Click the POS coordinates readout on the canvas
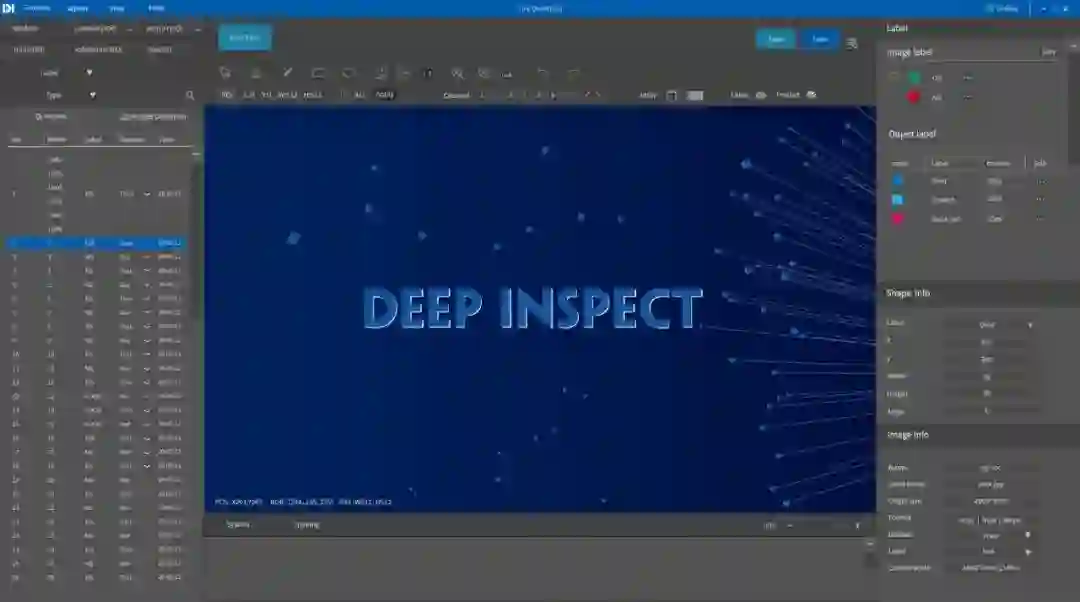 tap(238, 502)
